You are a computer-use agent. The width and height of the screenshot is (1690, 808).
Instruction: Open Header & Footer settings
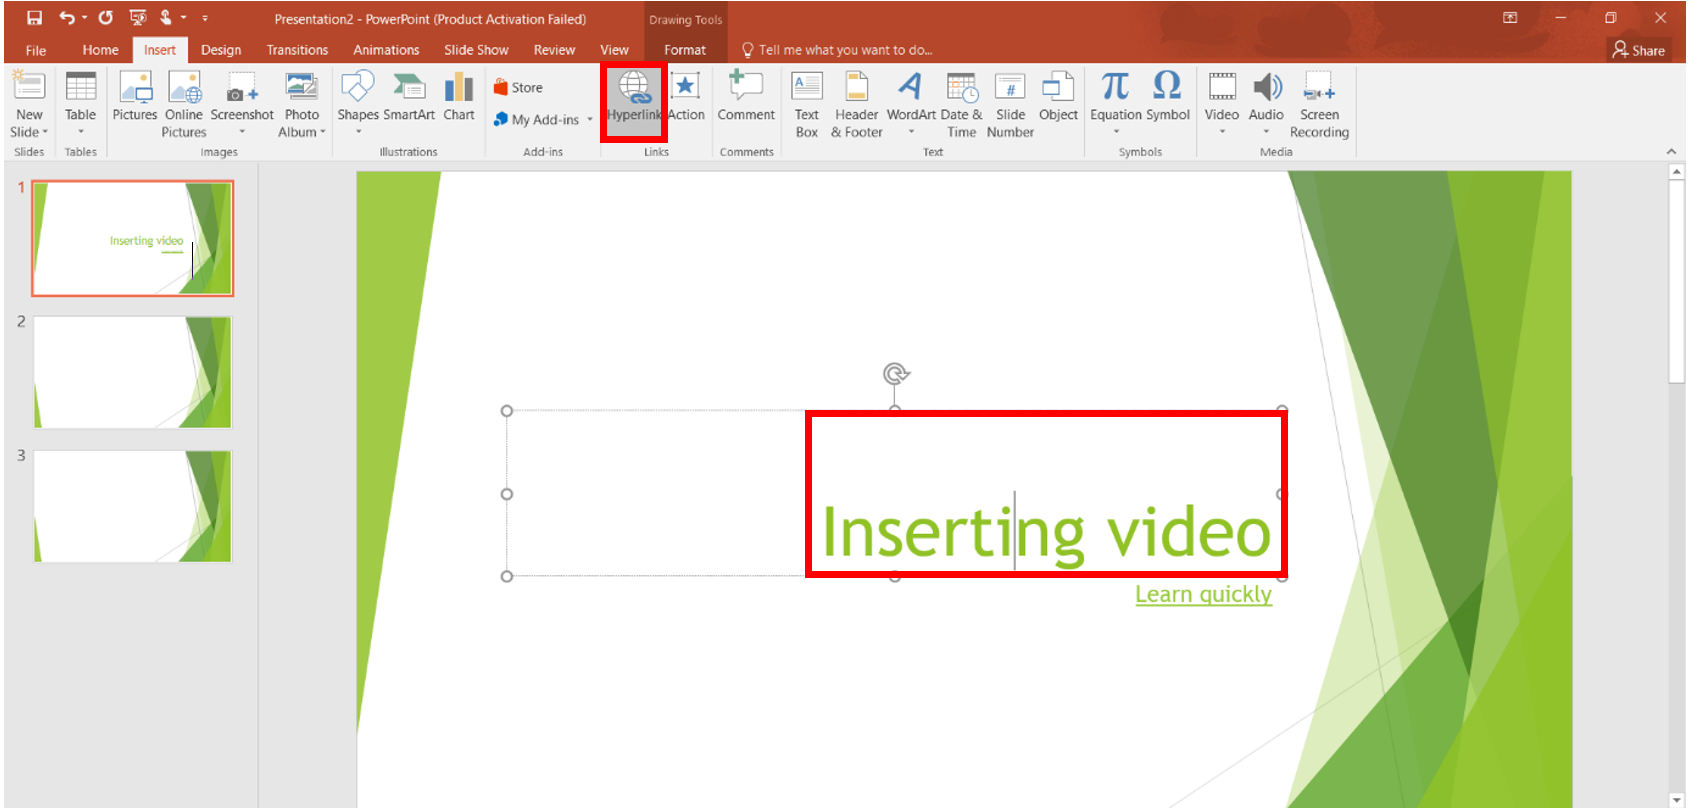(x=857, y=104)
